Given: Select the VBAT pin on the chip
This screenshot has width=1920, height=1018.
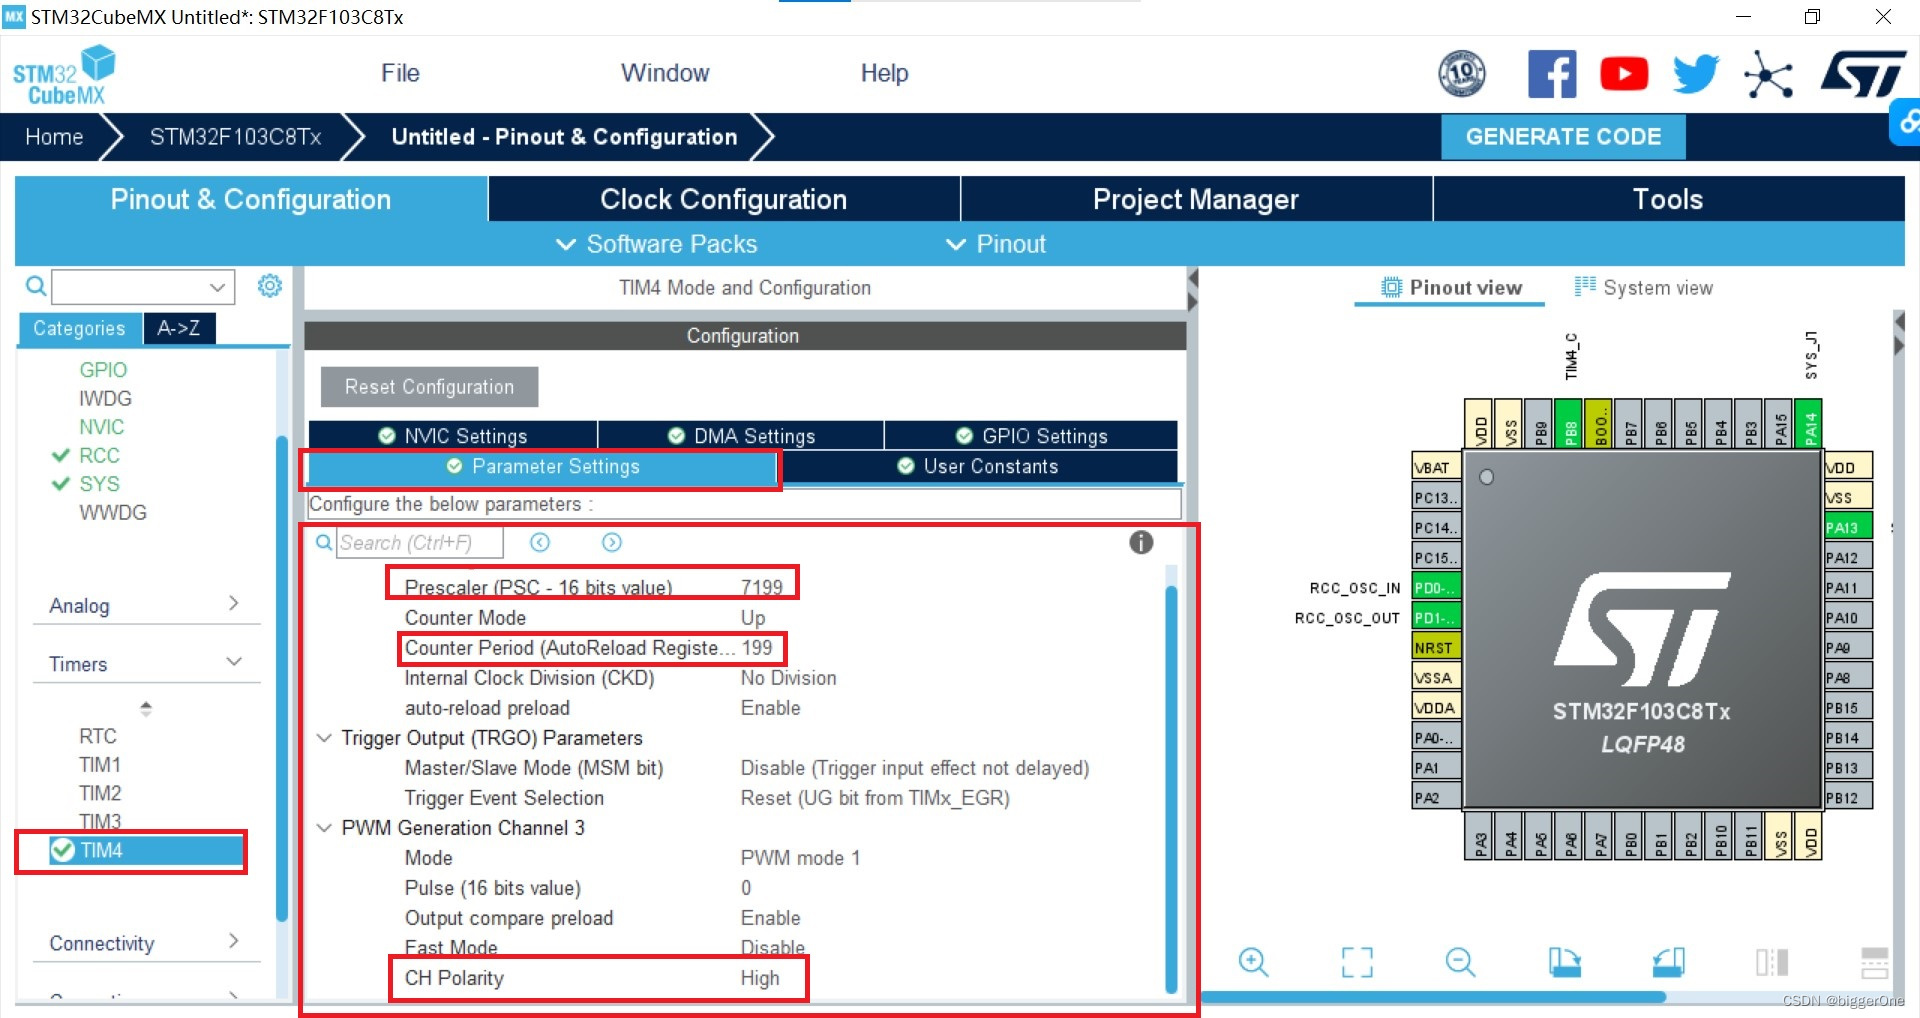Looking at the screenshot, I should [x=1437, y=467].
